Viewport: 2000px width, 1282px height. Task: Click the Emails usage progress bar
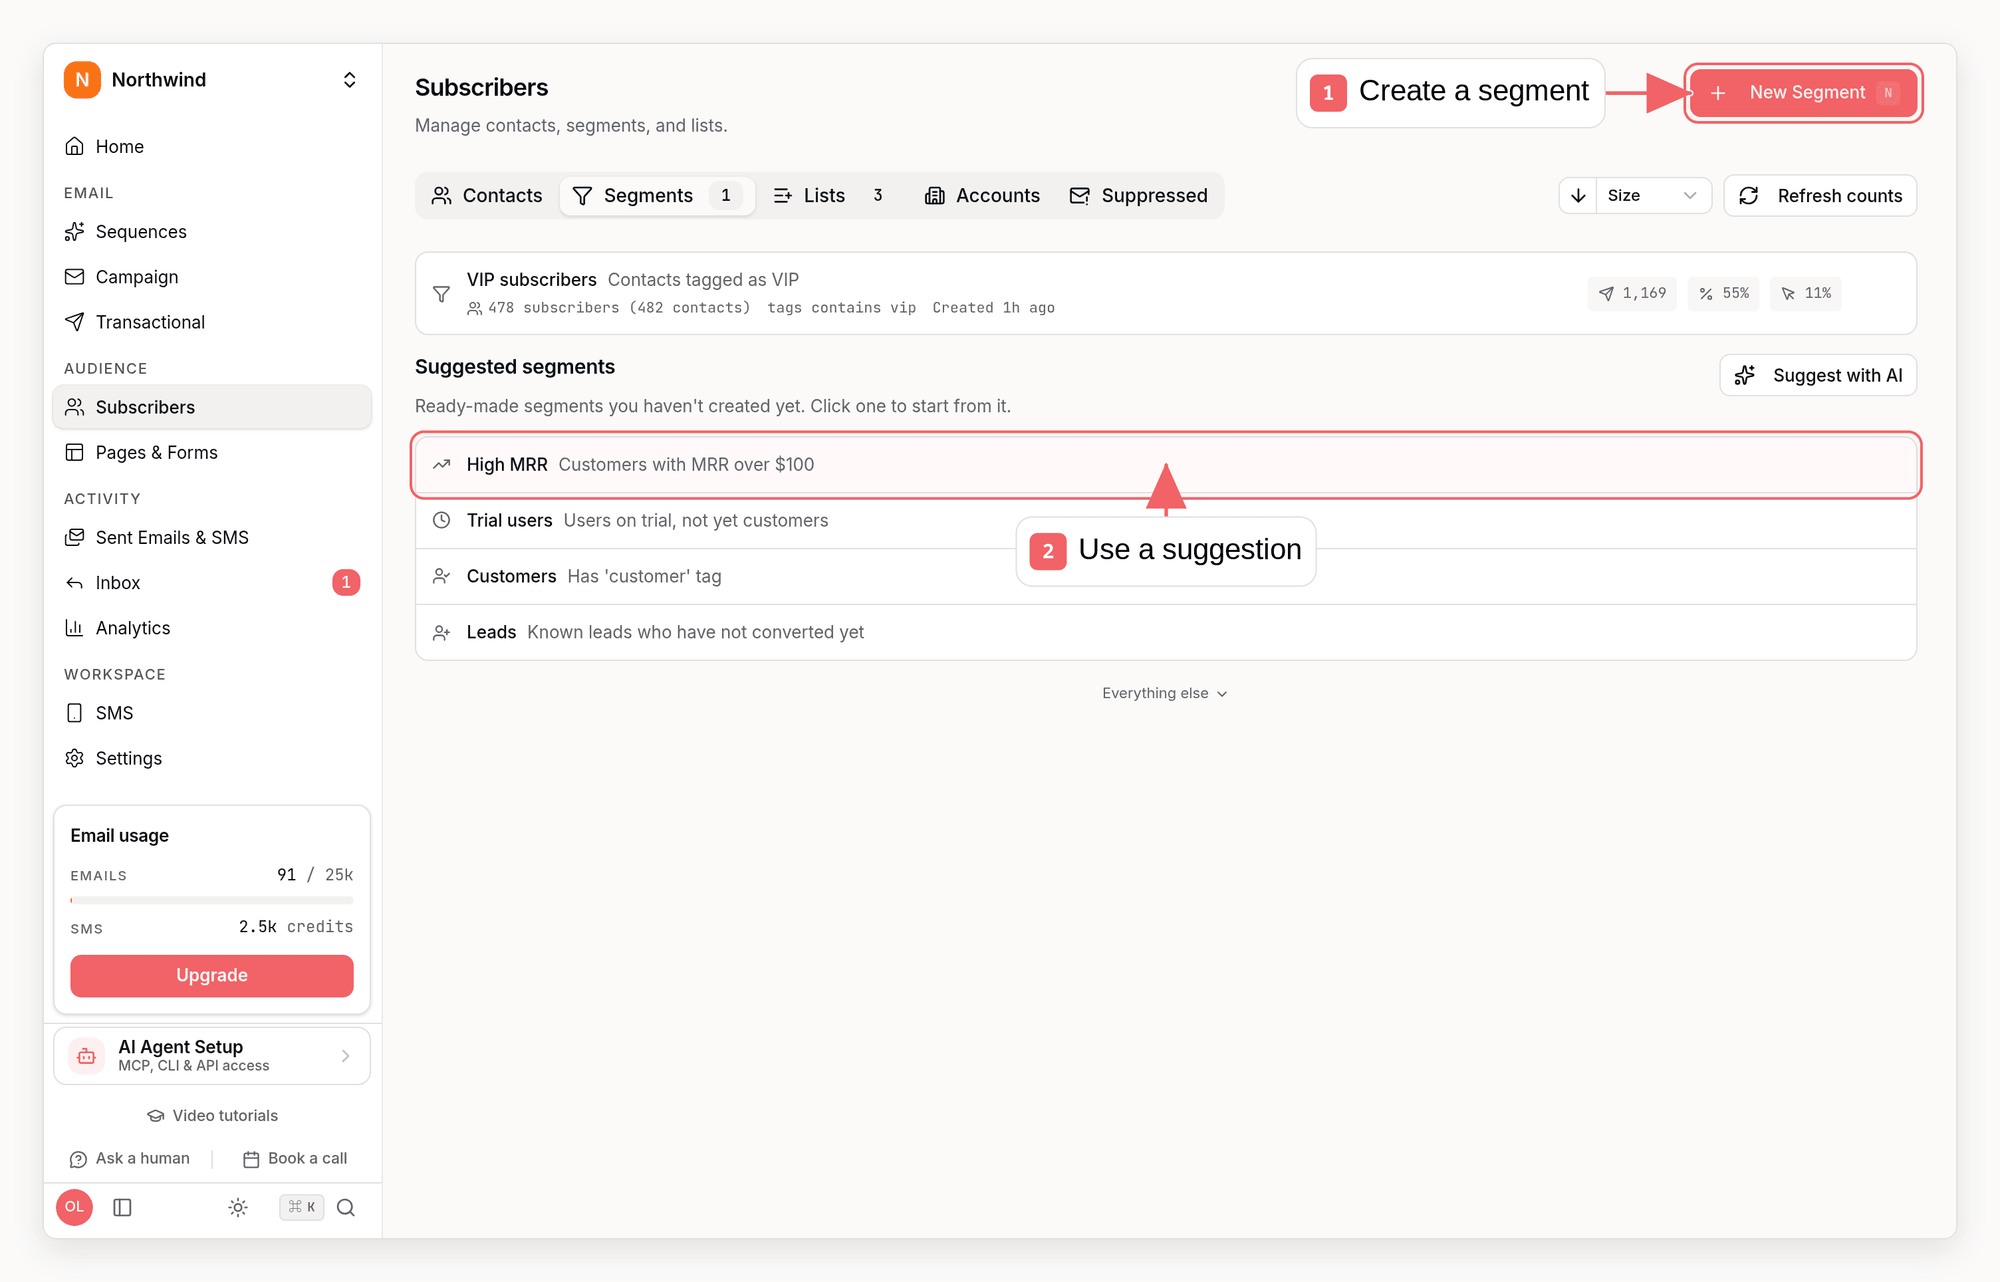(x=212, y=900)
